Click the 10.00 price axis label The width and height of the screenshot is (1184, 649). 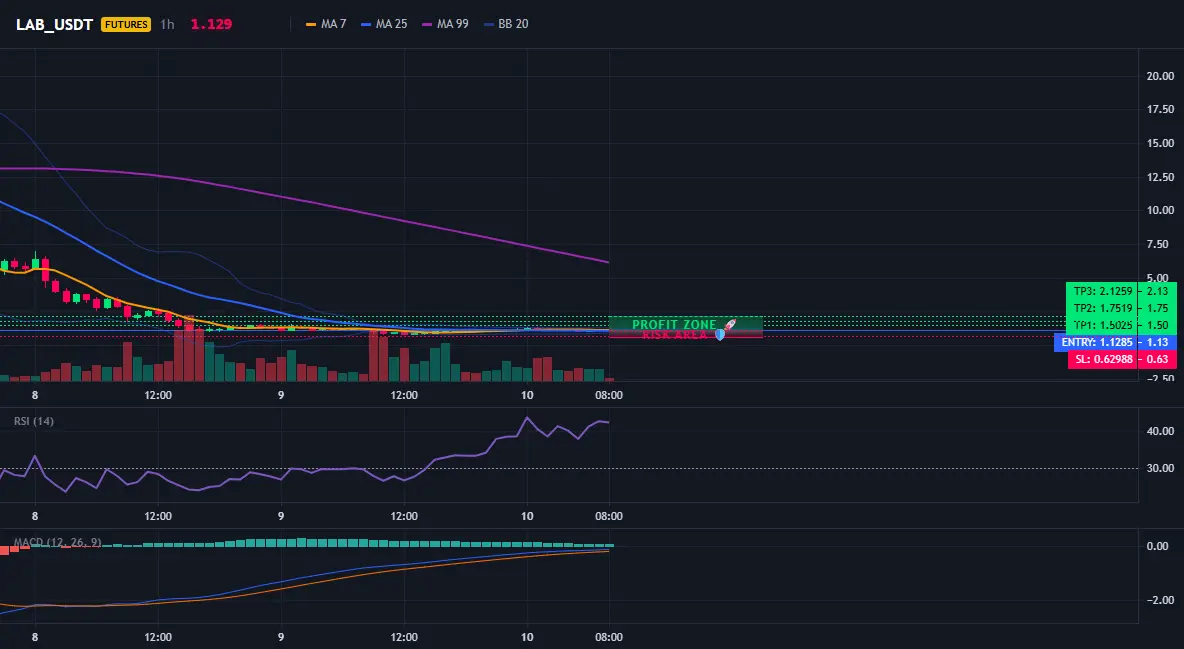pos(1160,210)
